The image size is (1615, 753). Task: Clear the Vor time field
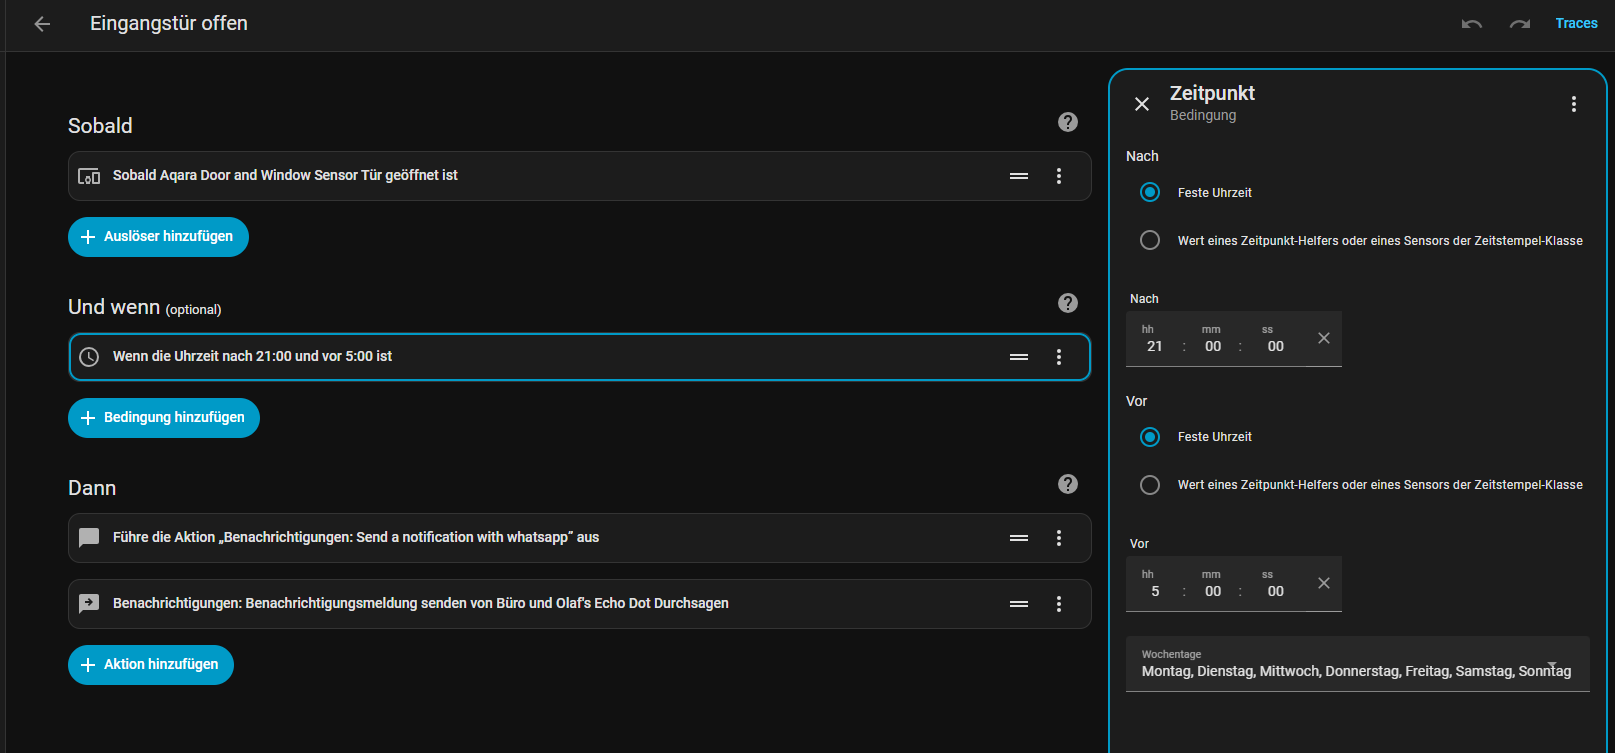click(x=1324, y=583)
